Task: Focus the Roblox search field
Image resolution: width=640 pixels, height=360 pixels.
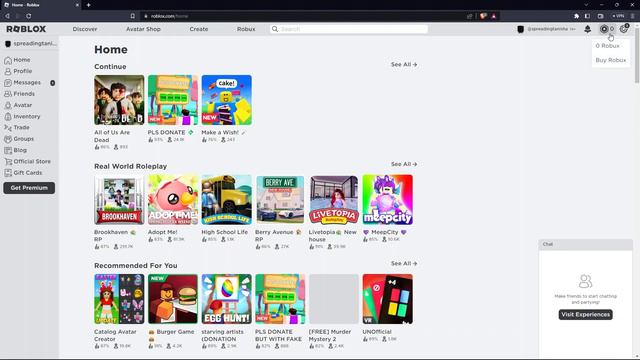Action: pos(349,29)
